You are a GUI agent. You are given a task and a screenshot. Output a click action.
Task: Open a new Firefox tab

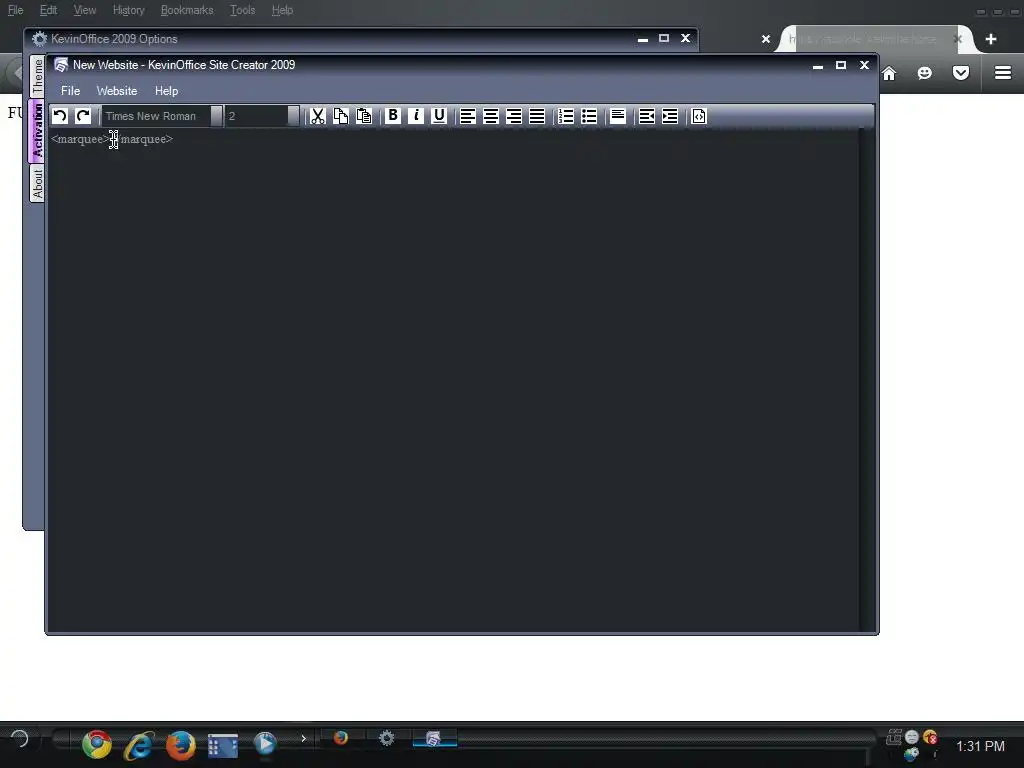tap(991, 39)
